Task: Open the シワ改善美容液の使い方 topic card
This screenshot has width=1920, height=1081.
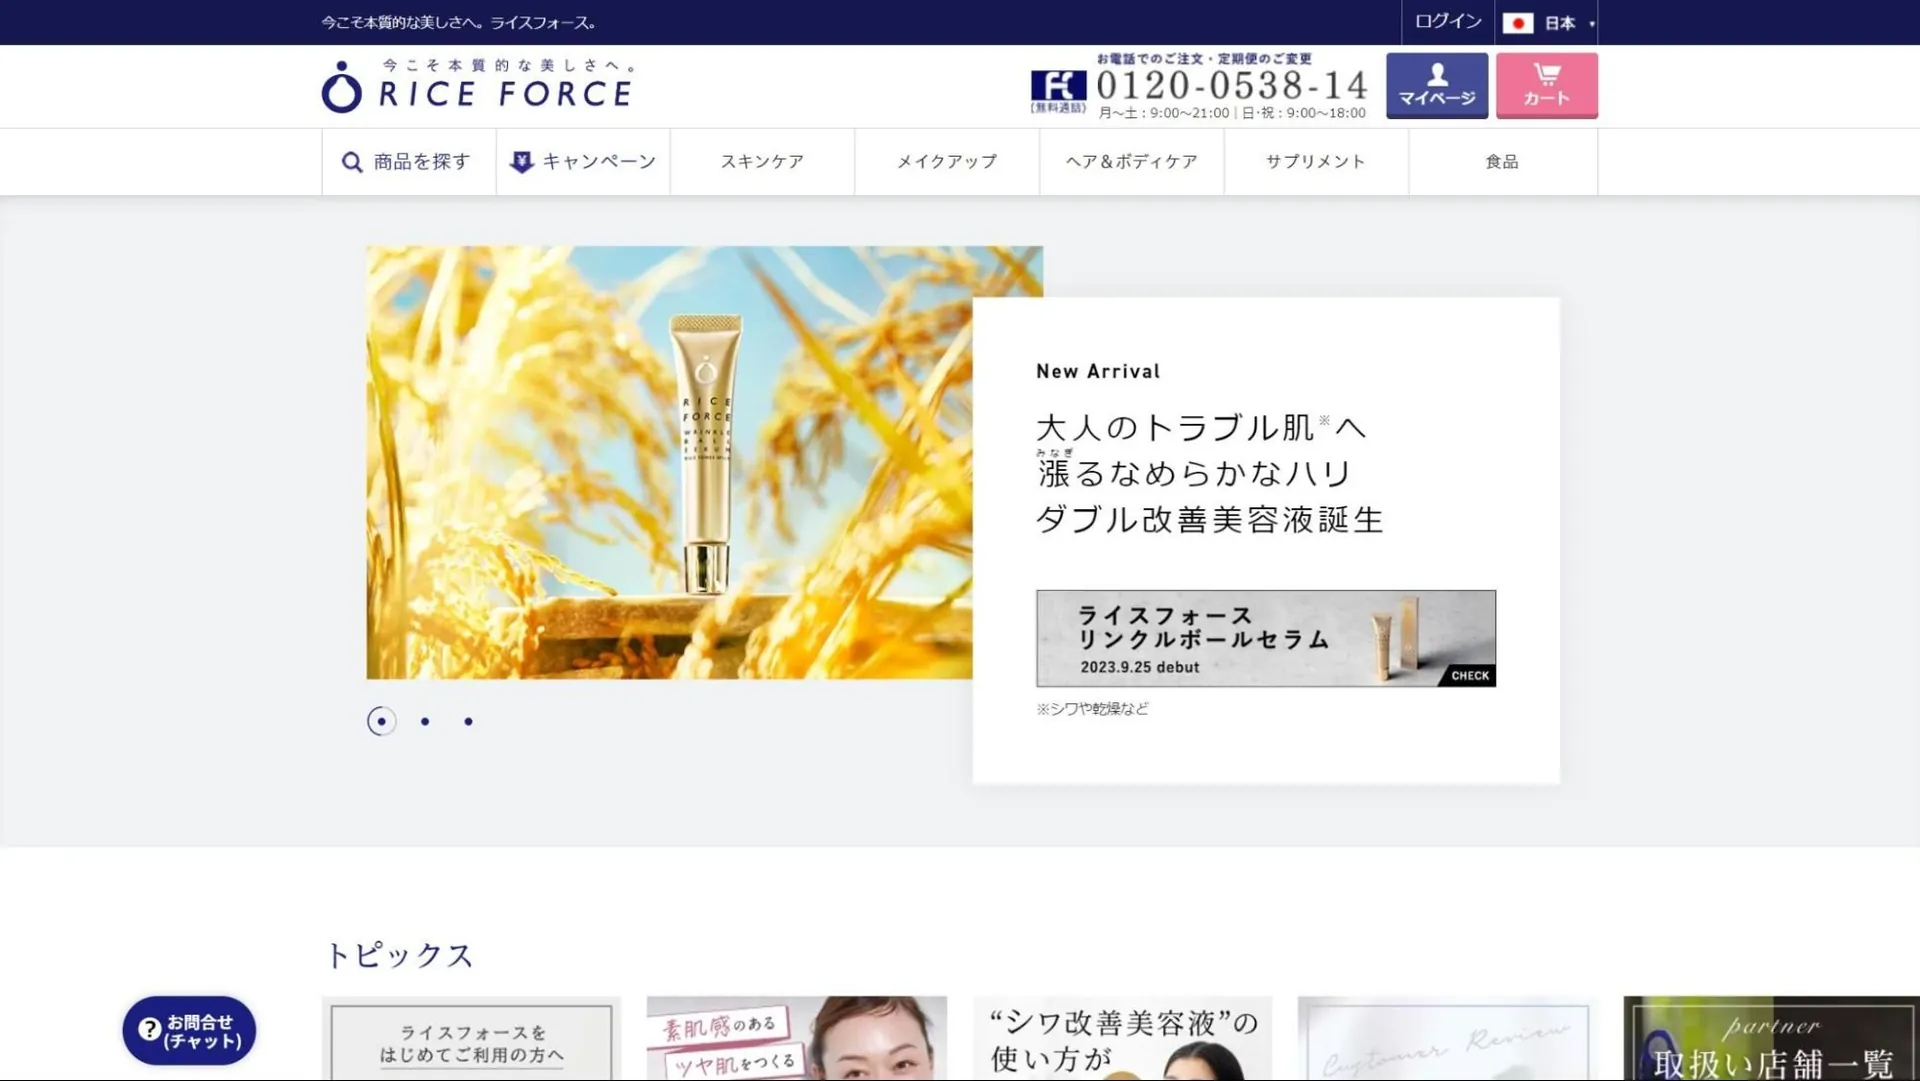Action: coord(1122,1038)
